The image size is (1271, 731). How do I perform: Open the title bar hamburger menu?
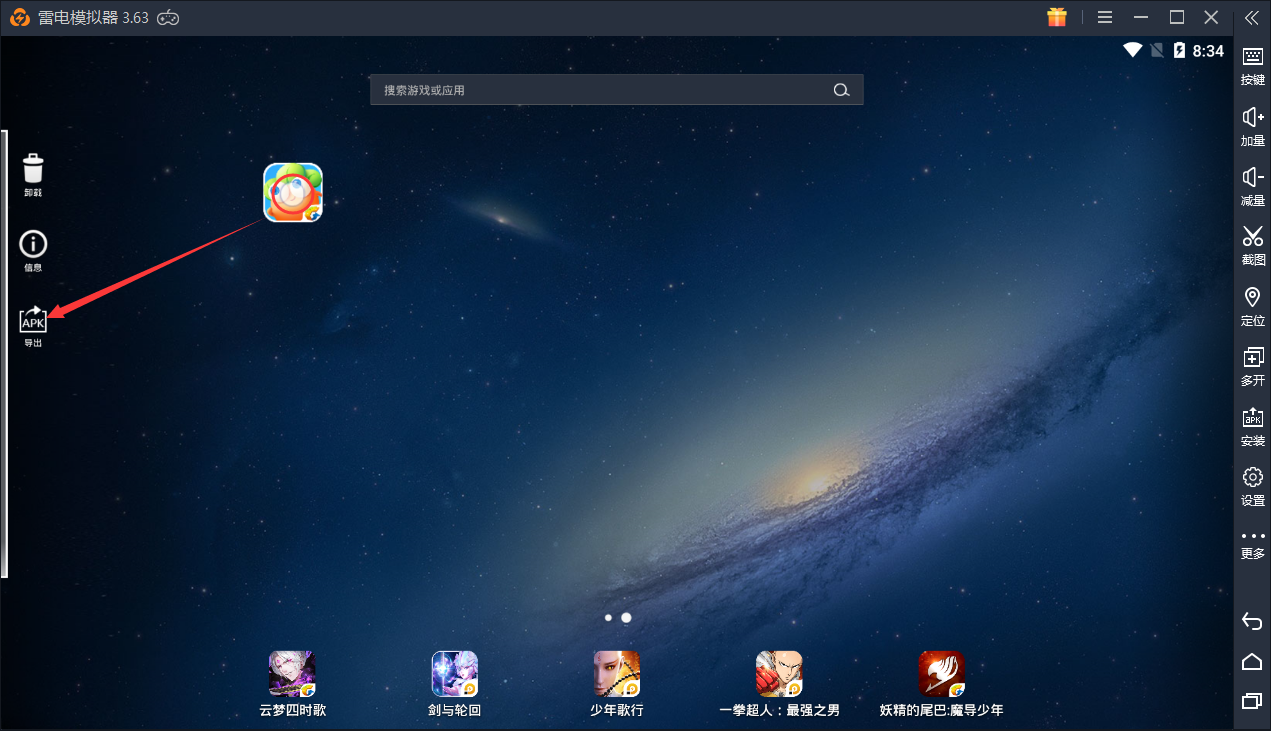1105,18
